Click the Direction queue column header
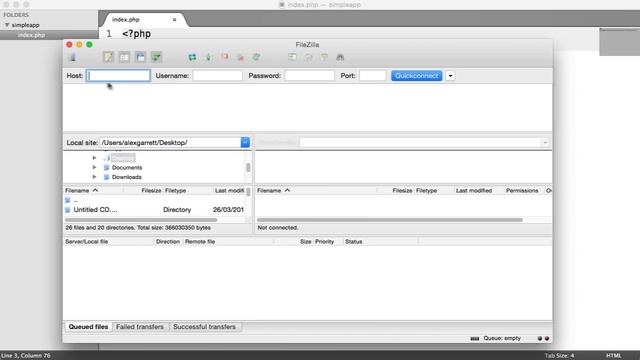This screenshot has height=360, width=640. click(x=168, y=242)
